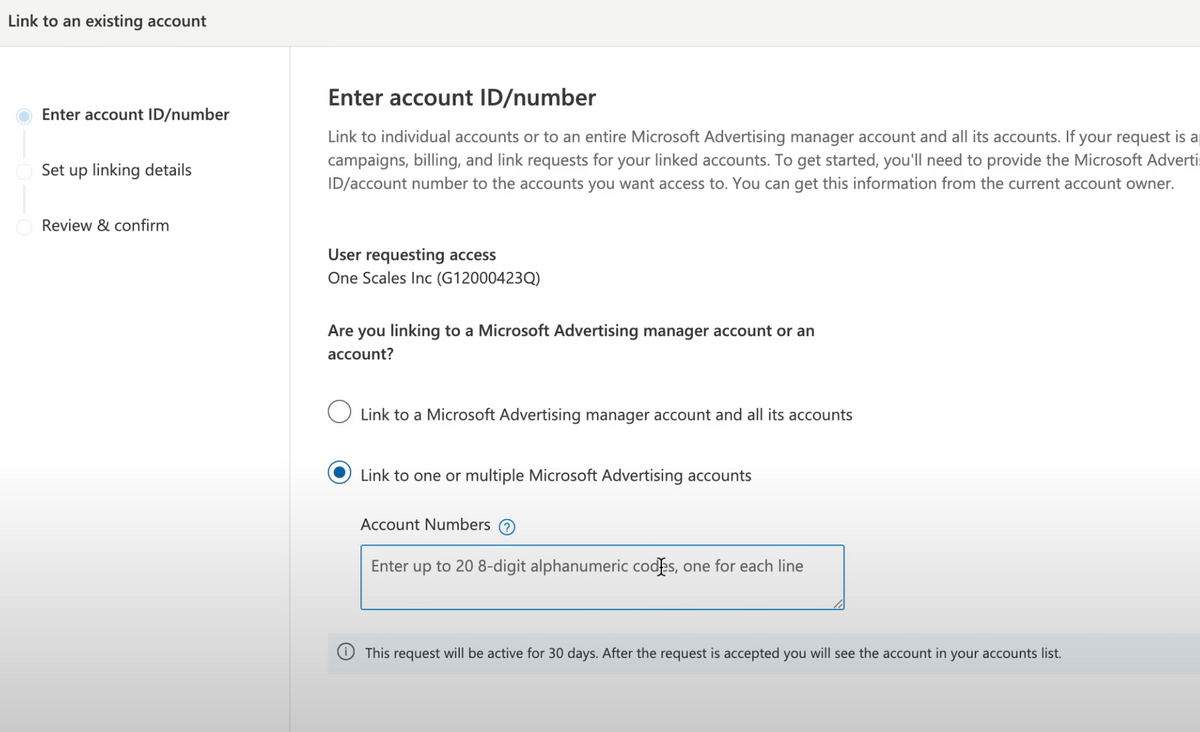The image size is (1200, 732).
Task: Click the Enter account ID/number sidebar entry
Action: tap(135, 114)
